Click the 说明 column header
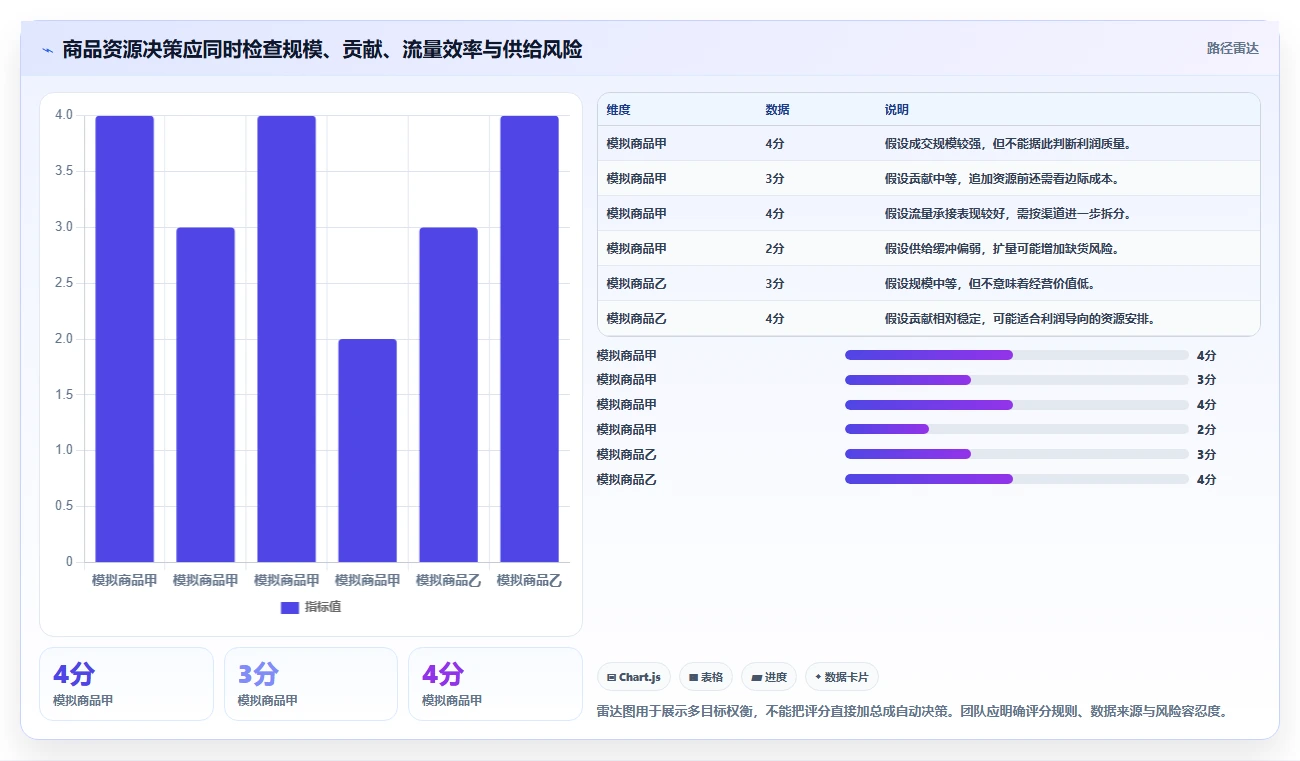This screenshot has width=1300, height=761. [x=897, y=110]
